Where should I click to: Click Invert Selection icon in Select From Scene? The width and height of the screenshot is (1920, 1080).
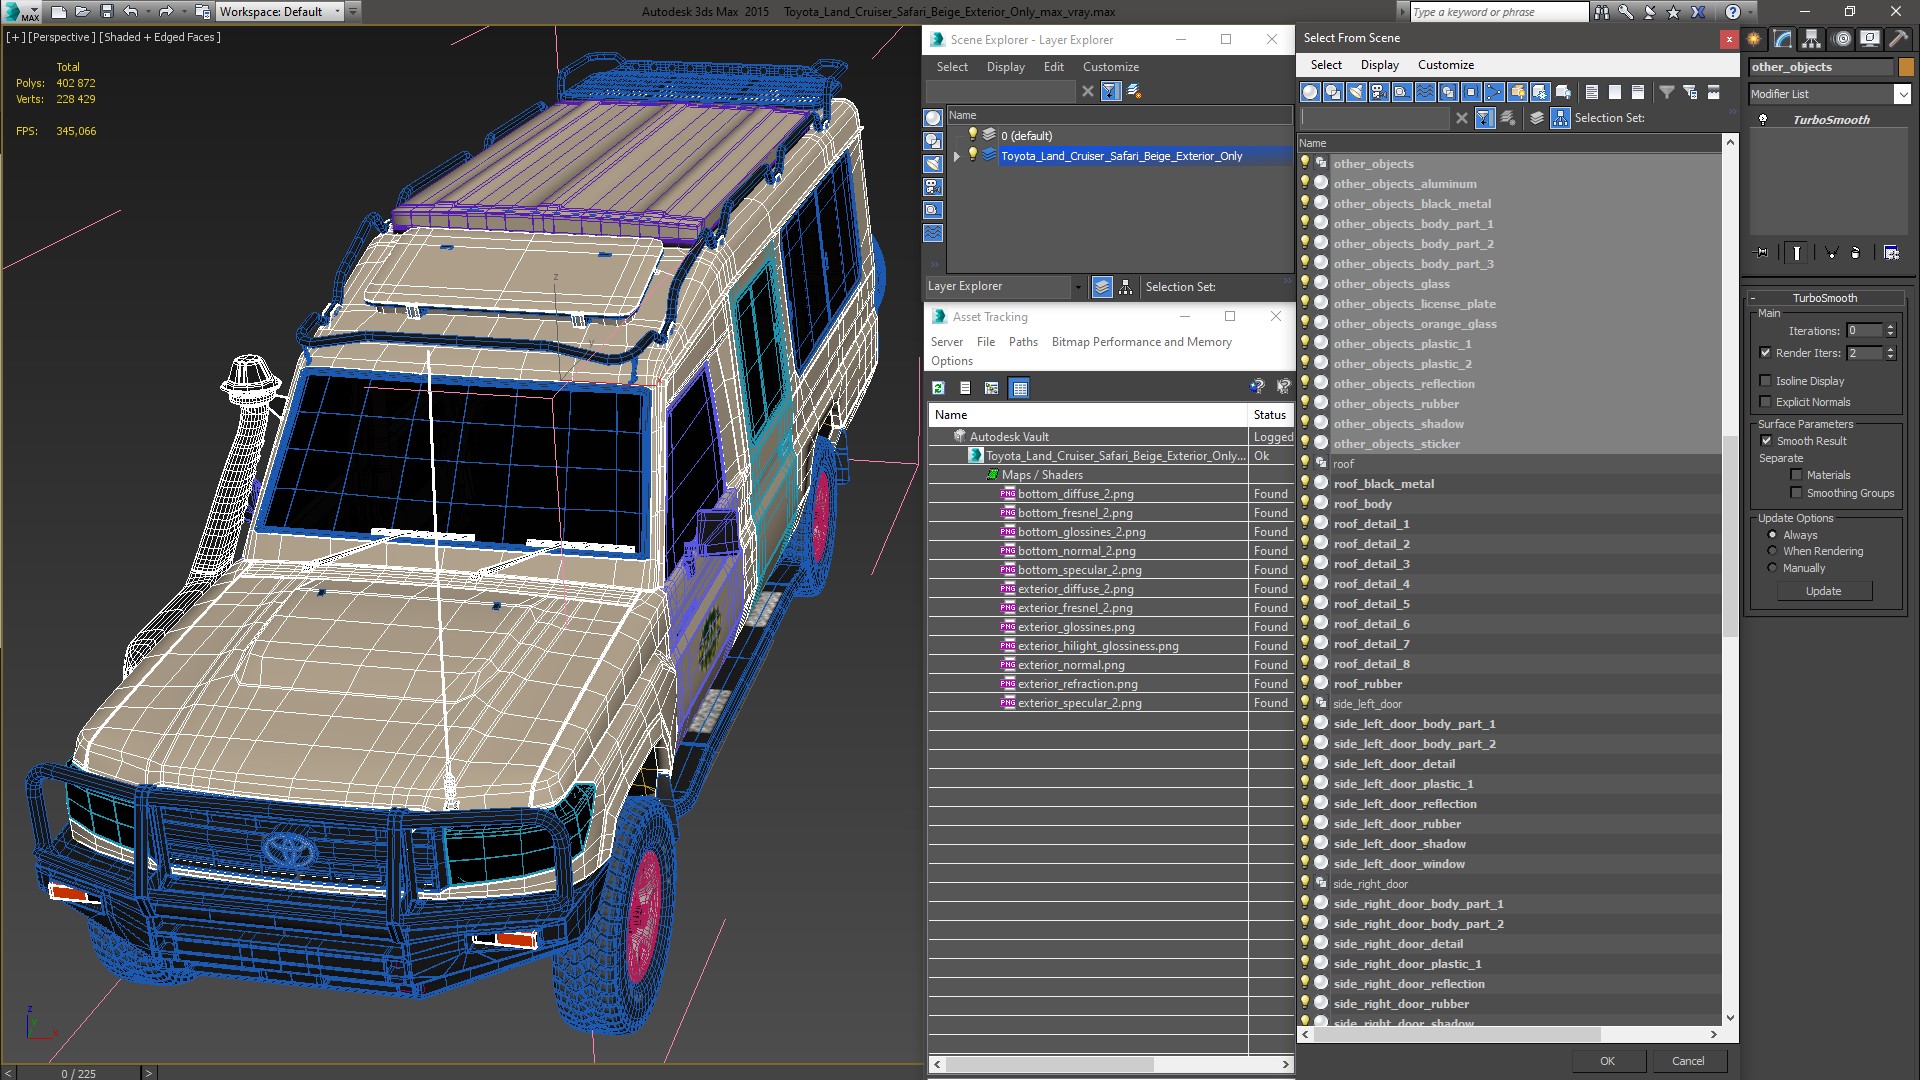1638,92
